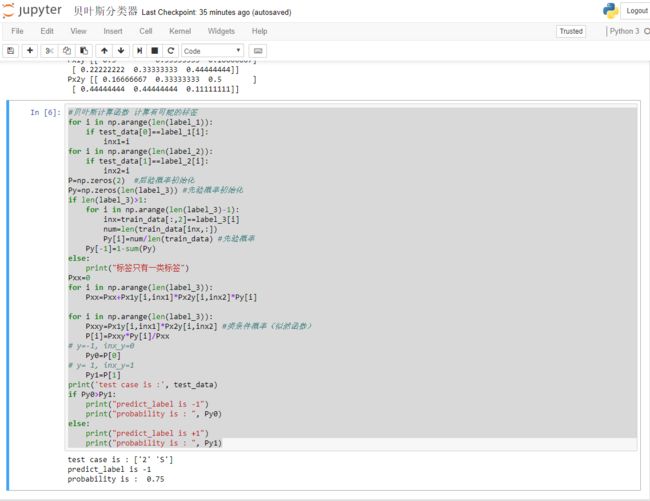
Task: Click the line P[i]=Pxxy*Py[i]/Pxx
Action: (127, 336)
